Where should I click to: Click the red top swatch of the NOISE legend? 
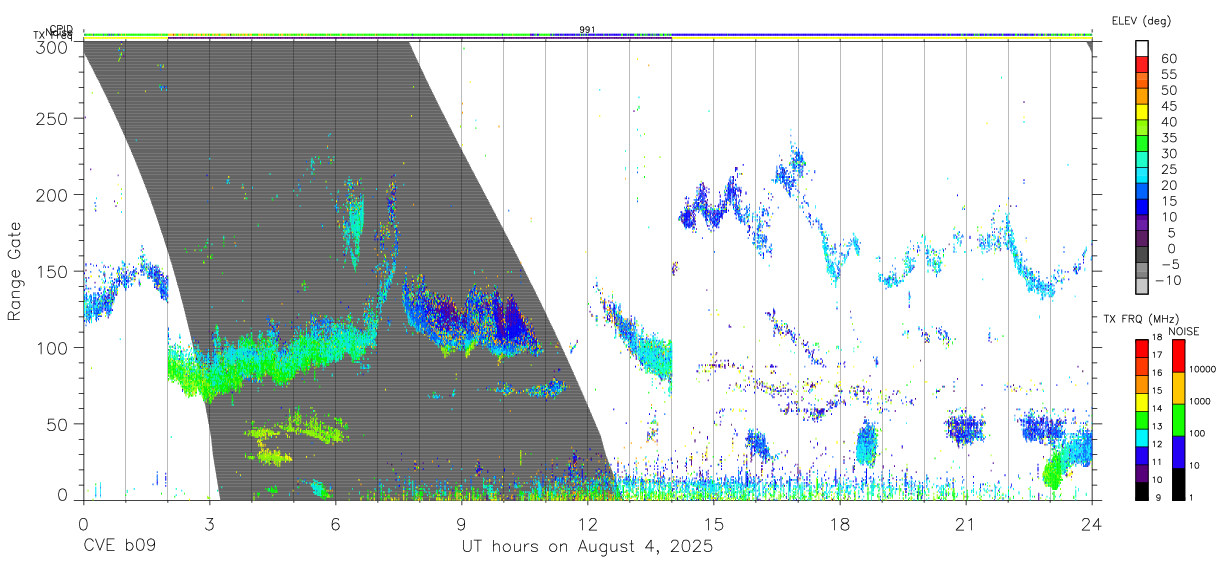[x=1178, y=356]
